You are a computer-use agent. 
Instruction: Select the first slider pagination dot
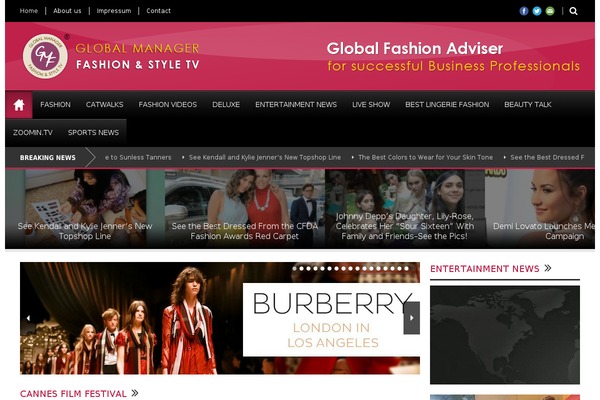pos(295,268)
